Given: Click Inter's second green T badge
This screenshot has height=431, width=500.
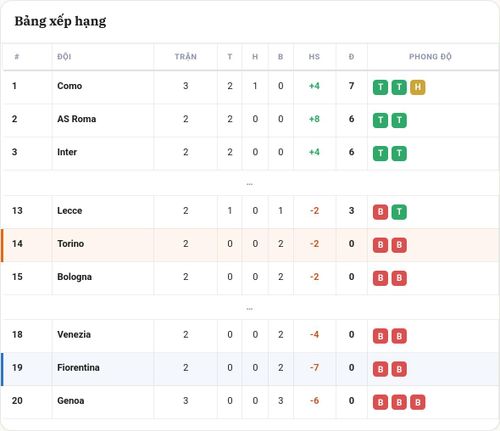Looking at the screenshot, I should tap(399, 153).
